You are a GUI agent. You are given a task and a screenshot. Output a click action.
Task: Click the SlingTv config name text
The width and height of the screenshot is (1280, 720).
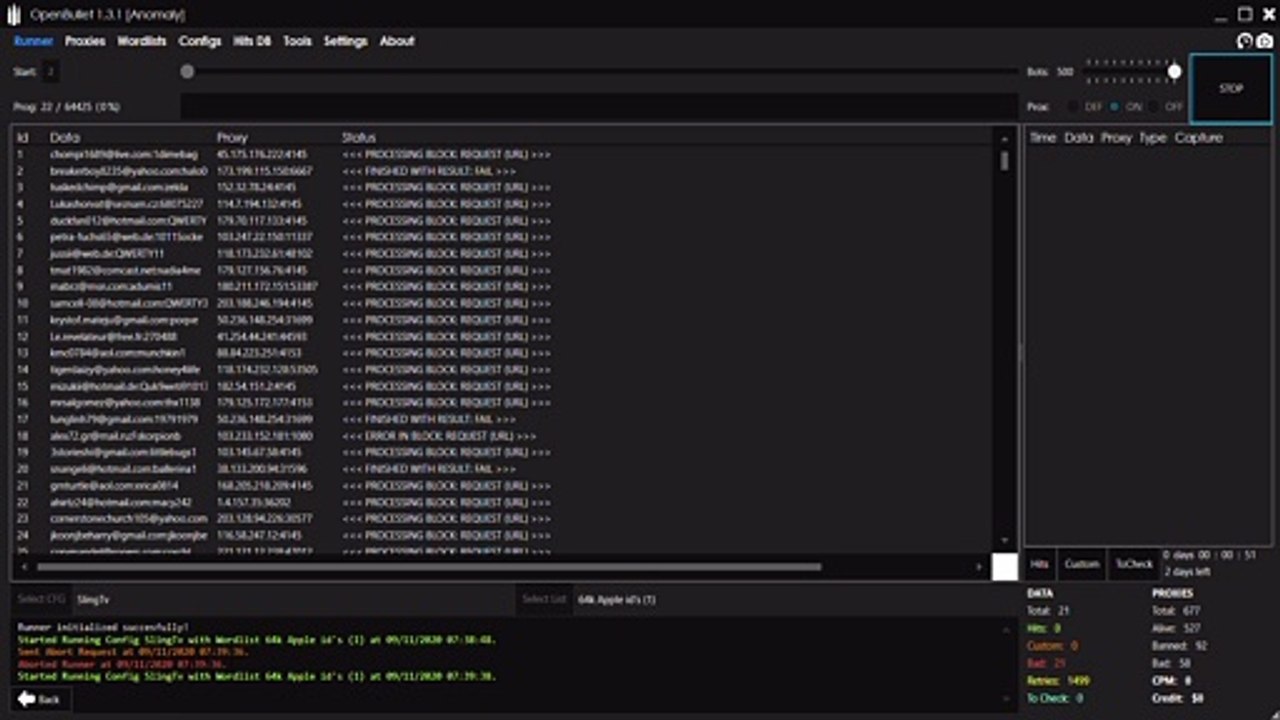point(93,600)
